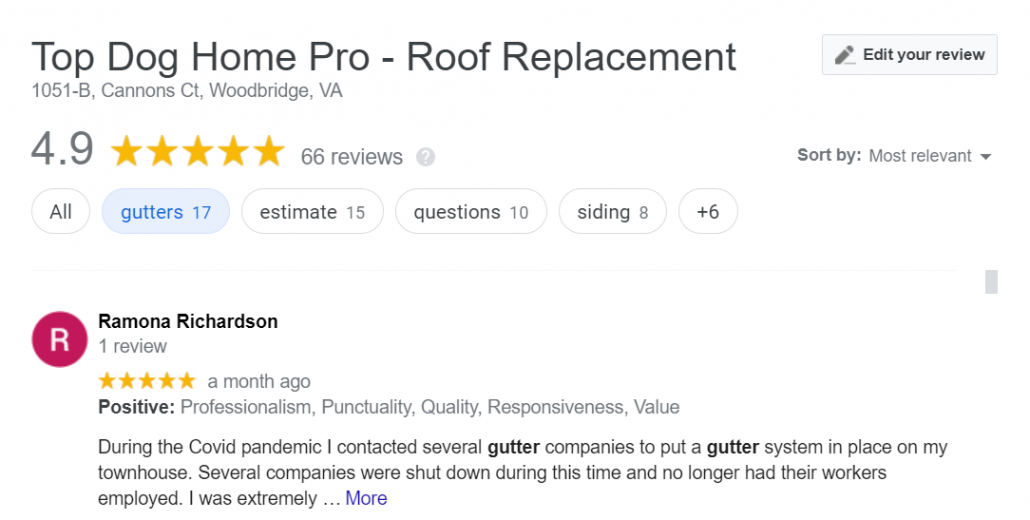The height and width of the screenshot is (520, 1030).
Task: Click Ramona's five-star review rating
Action: pos(147,381)
